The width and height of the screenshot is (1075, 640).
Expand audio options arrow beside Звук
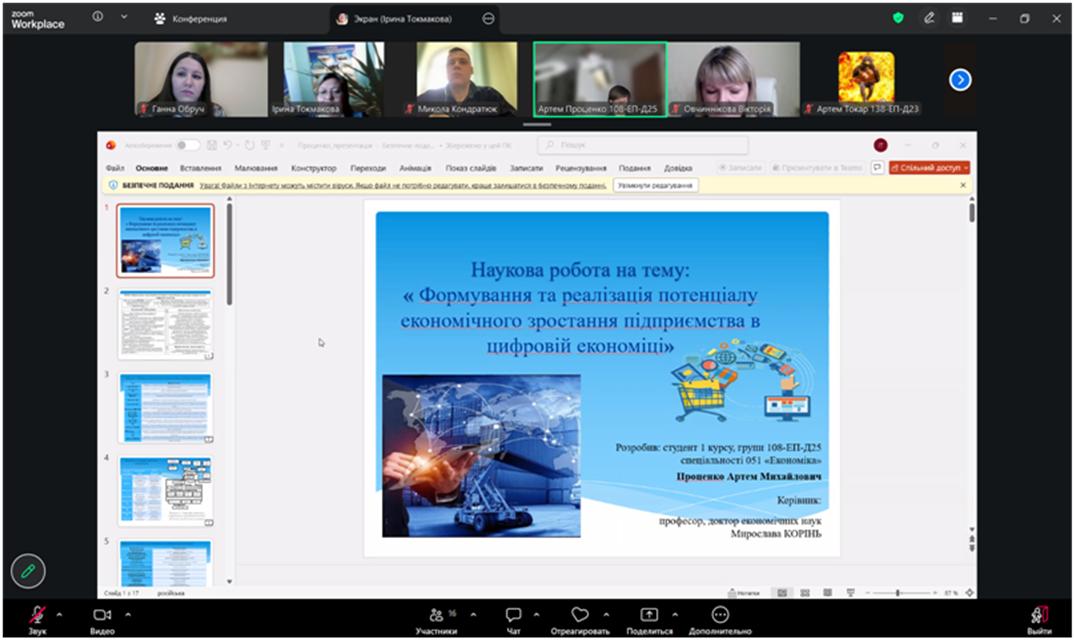59,614
